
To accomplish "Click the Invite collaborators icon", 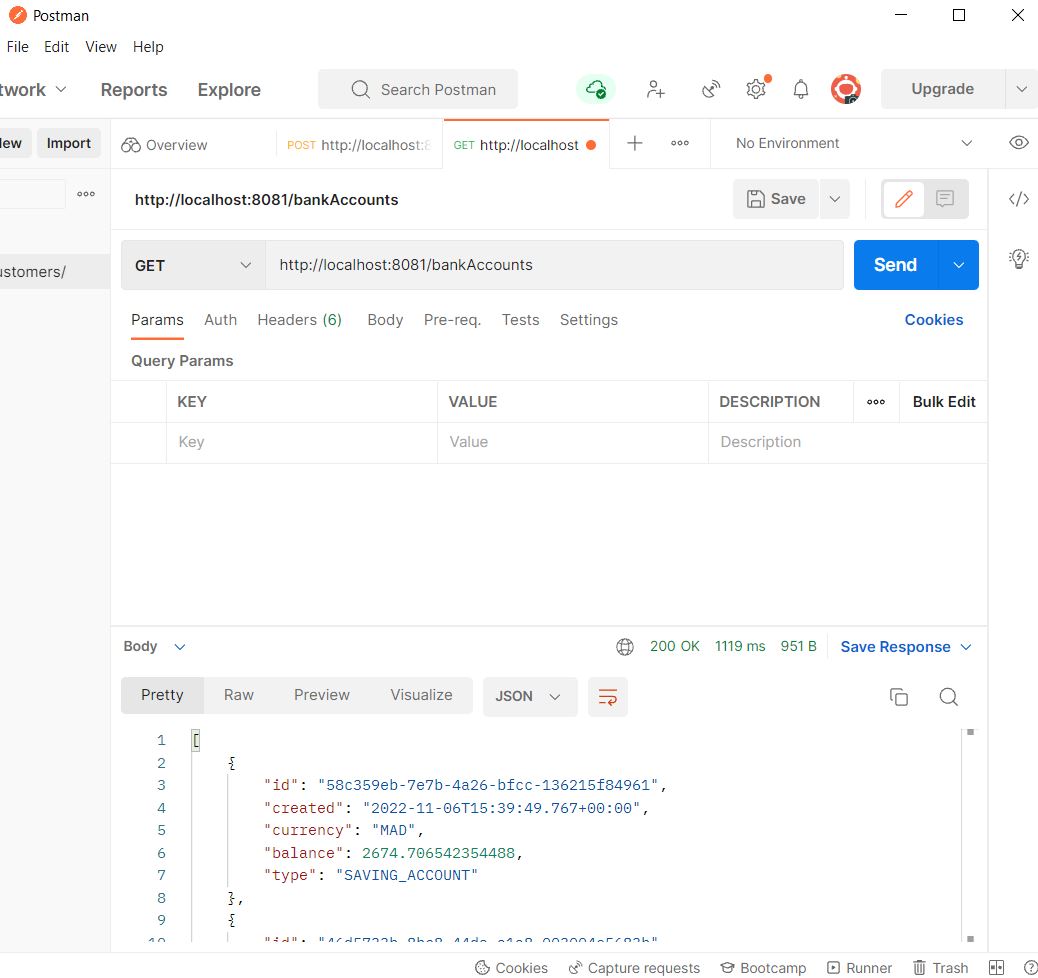I will [655, 89].
